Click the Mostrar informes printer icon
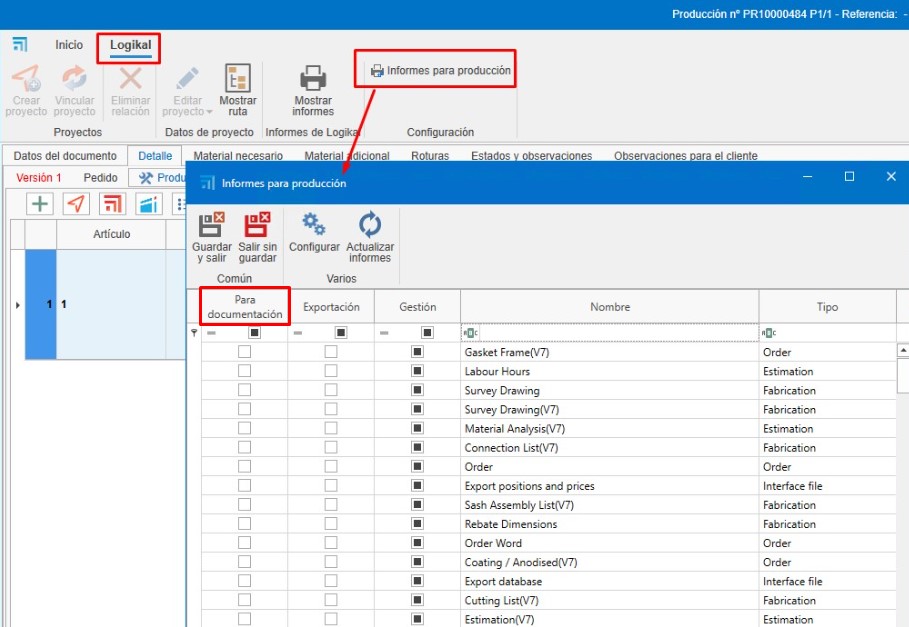The width and height of the screenshot is (909, 627). point(313,78)
